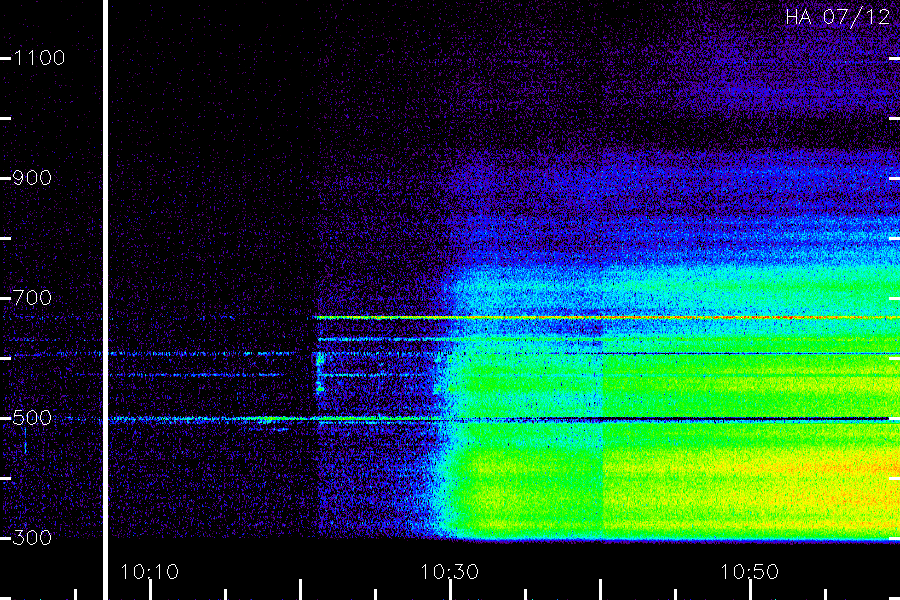Click the 700 frequency axis label
The height and width of the screenshot is (600, 900).
pyautogui.click(x=32, y=298)
